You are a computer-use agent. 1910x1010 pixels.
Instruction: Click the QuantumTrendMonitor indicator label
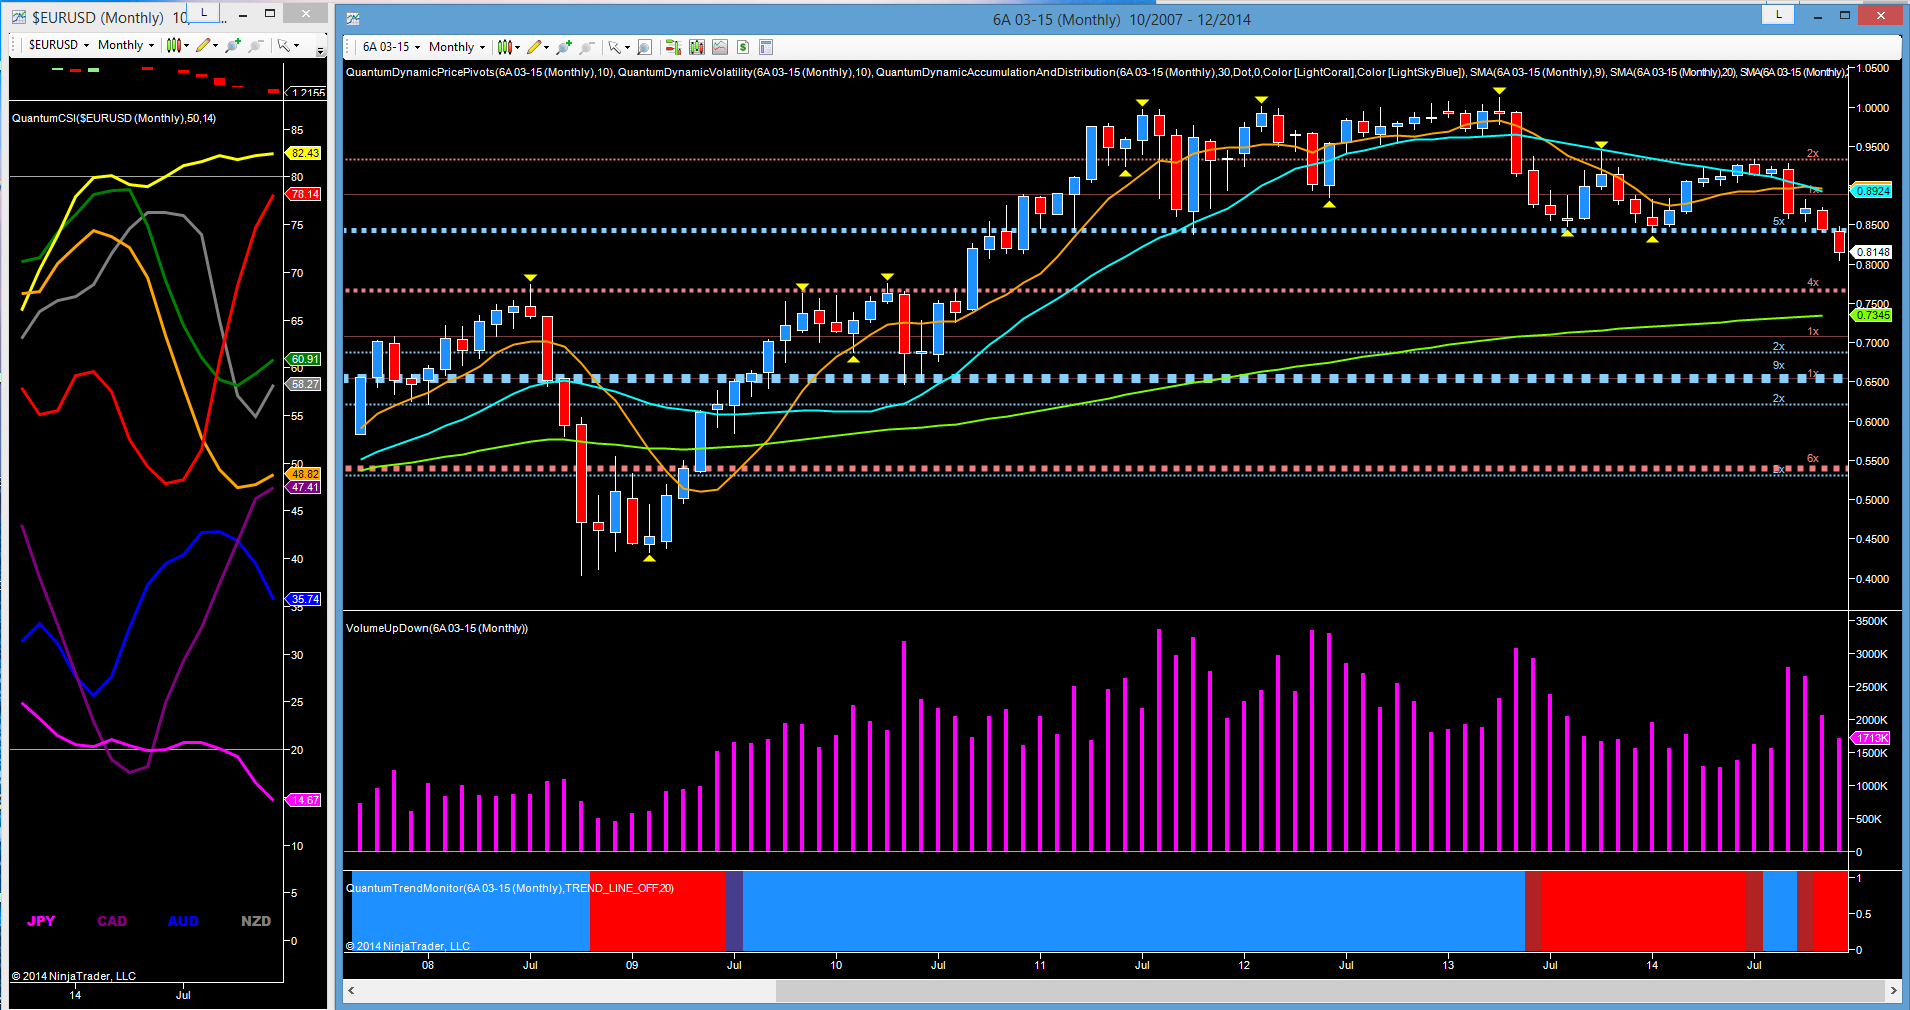(510, 888)
